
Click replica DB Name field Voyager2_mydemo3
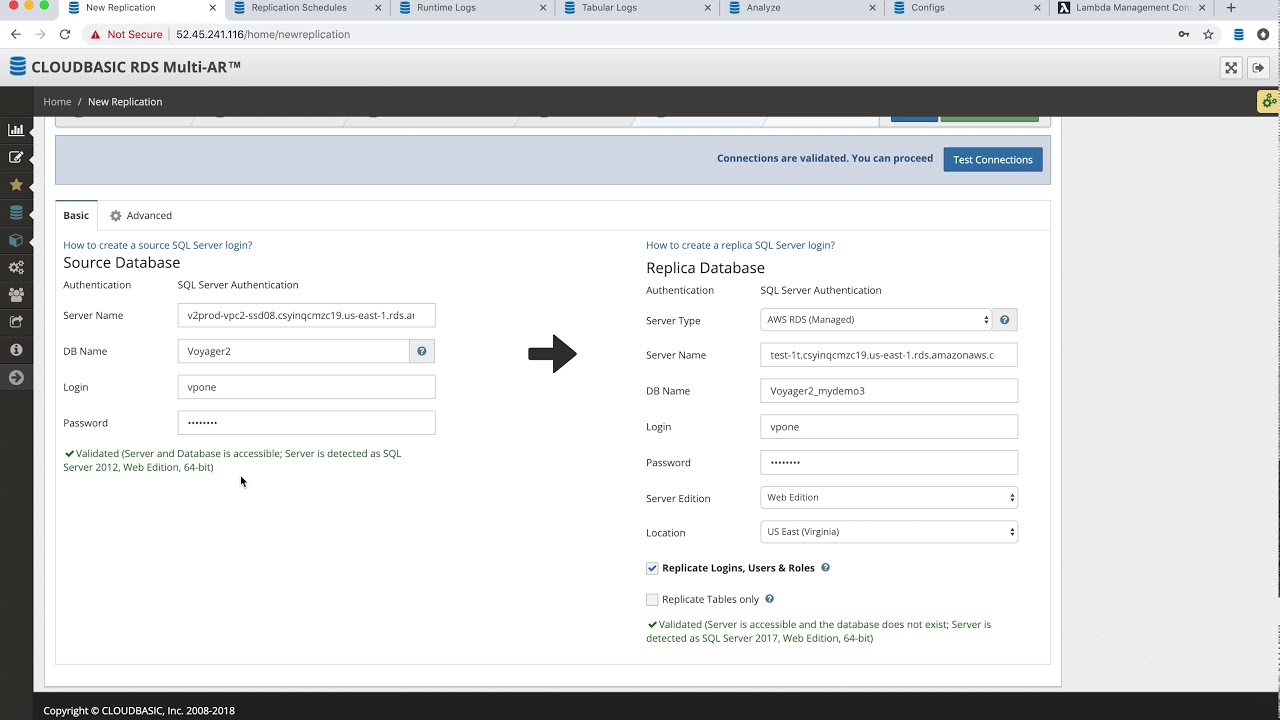coord(889,391)
